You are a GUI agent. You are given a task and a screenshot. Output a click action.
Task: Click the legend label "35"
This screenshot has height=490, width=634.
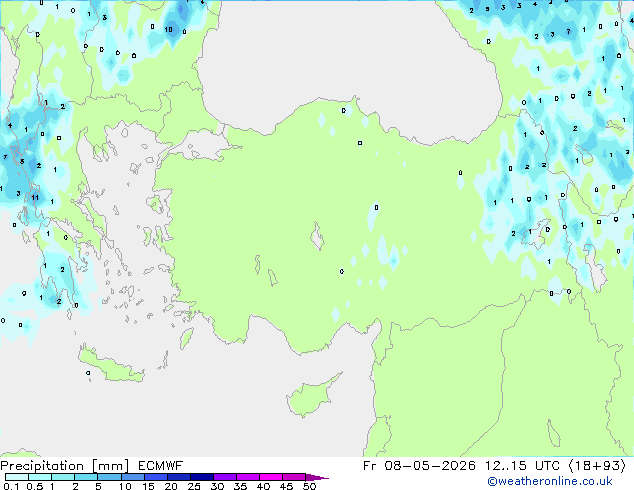click(240, 486)
